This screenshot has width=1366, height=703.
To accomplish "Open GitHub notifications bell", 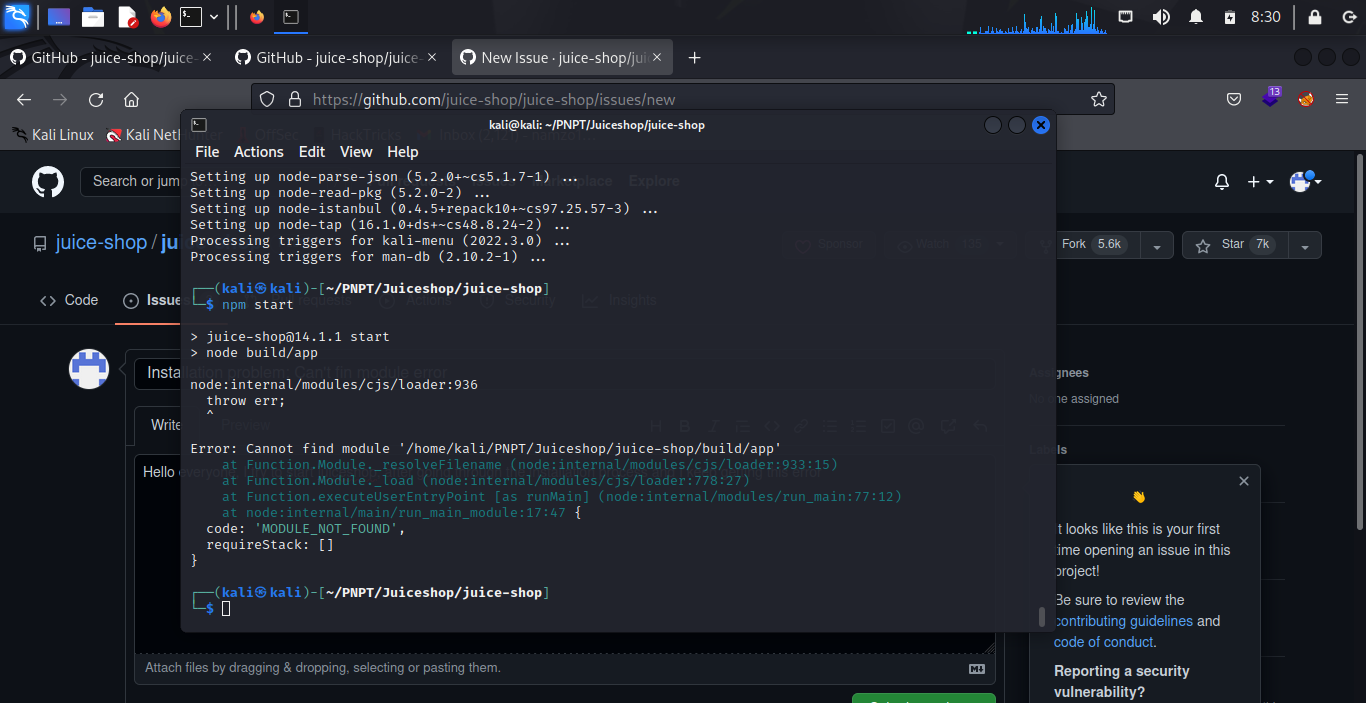I will tap(1222, 182).
